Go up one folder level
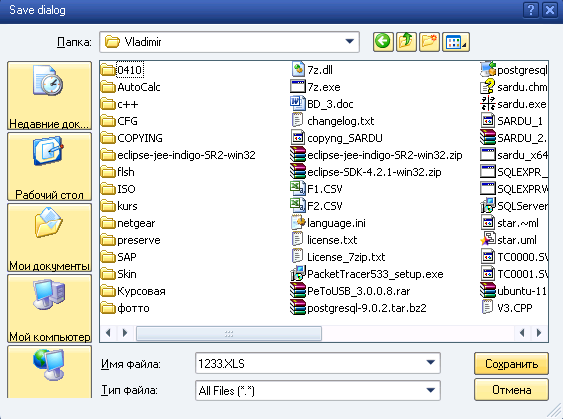This screenshot has height=419, width=563. tap(406, 42)
